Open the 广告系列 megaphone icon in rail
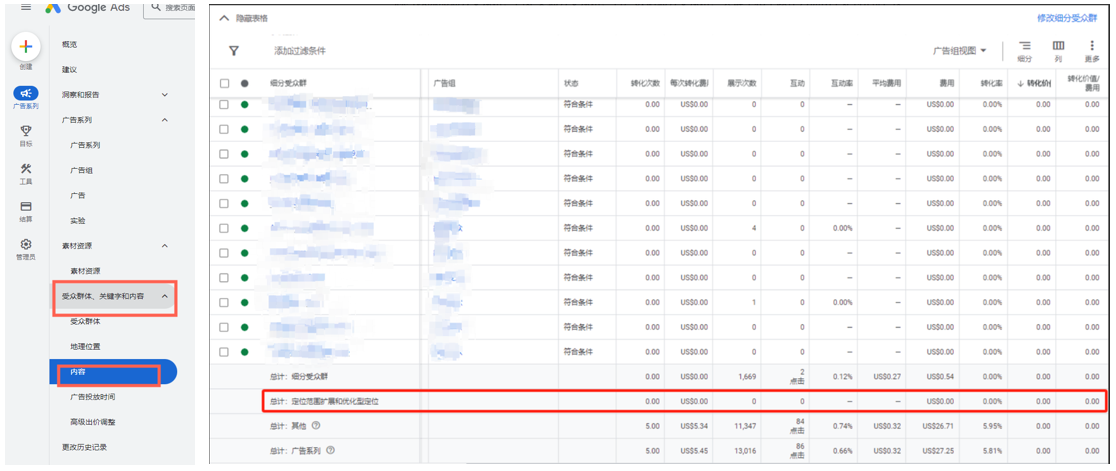The image size is (1116, 471). pos(26,93)
